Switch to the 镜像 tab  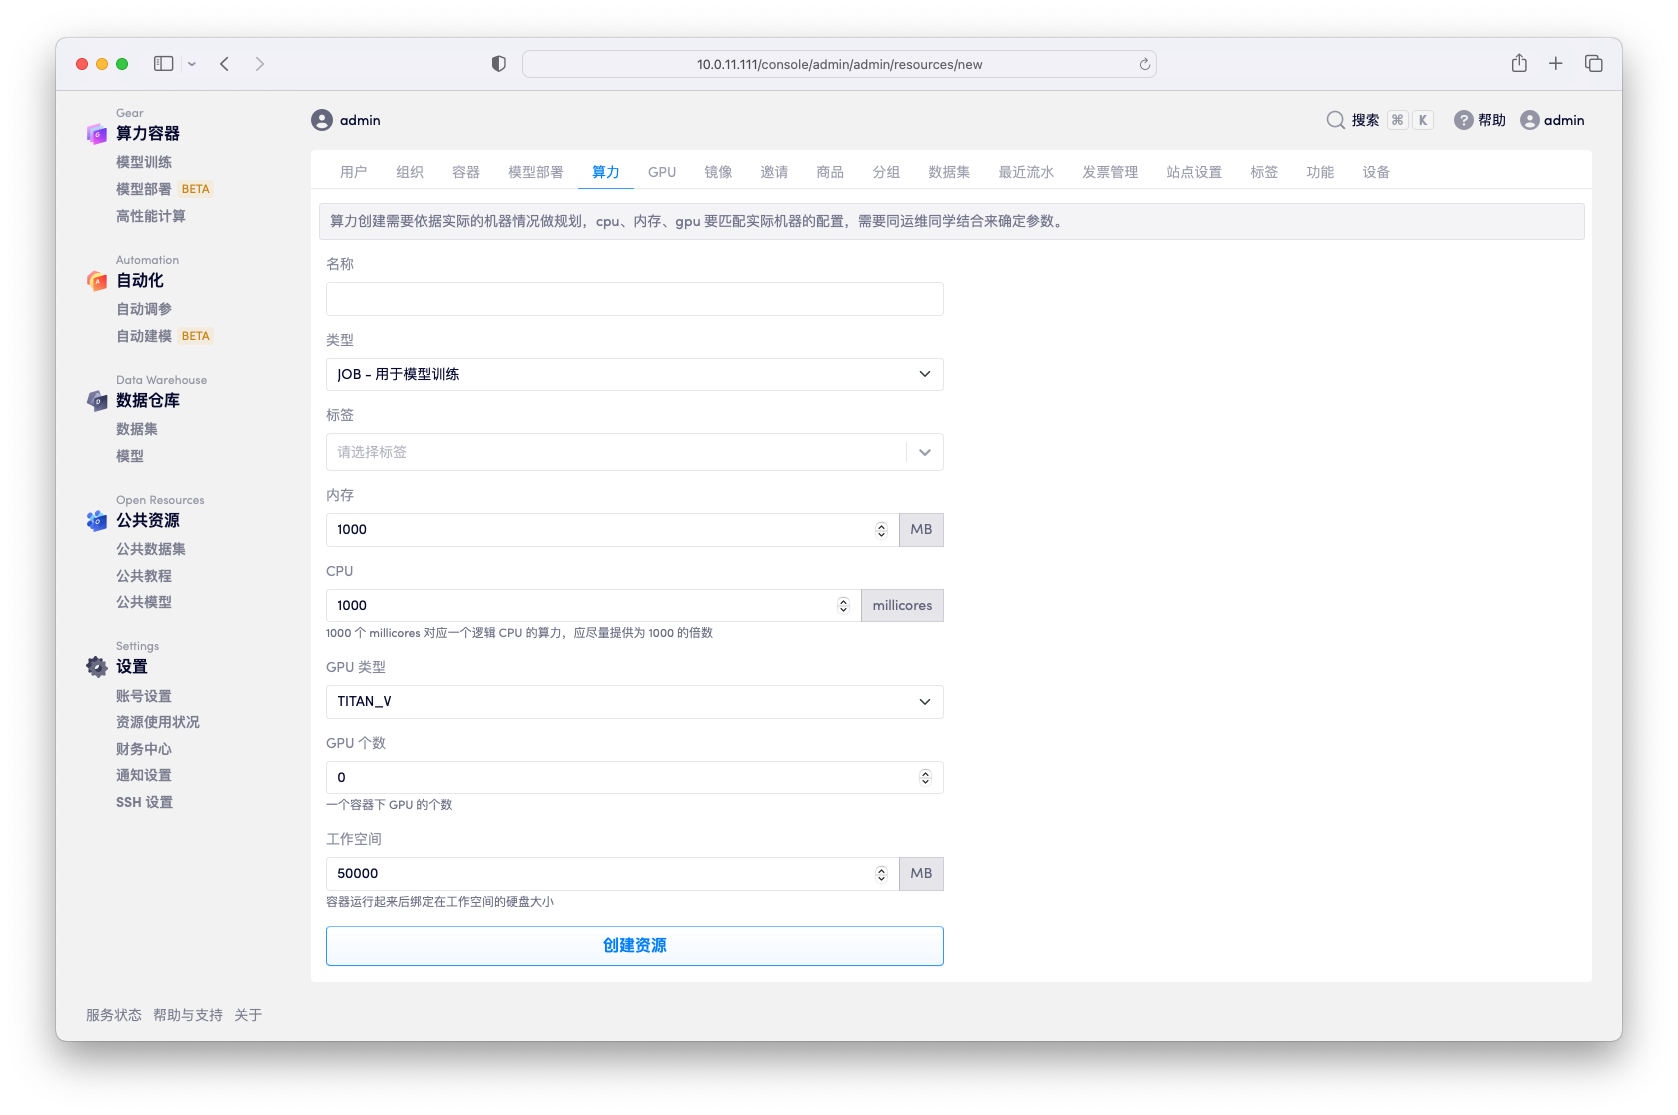[718, 172]
